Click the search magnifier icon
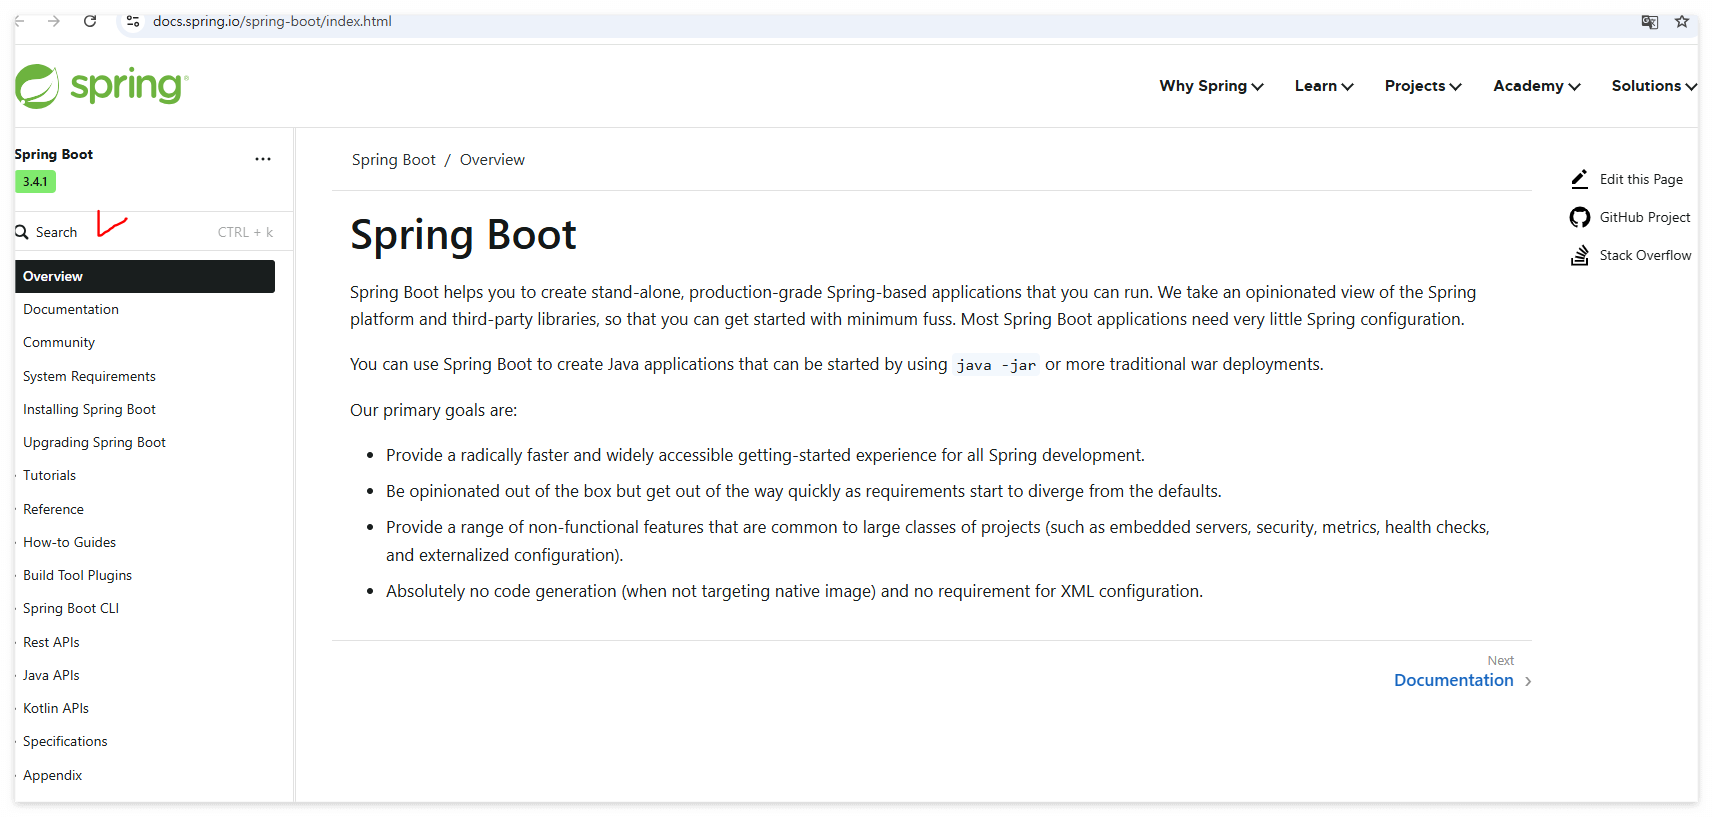The width and height of the screenshot is (1713, 817). click(x=22, y=232)
